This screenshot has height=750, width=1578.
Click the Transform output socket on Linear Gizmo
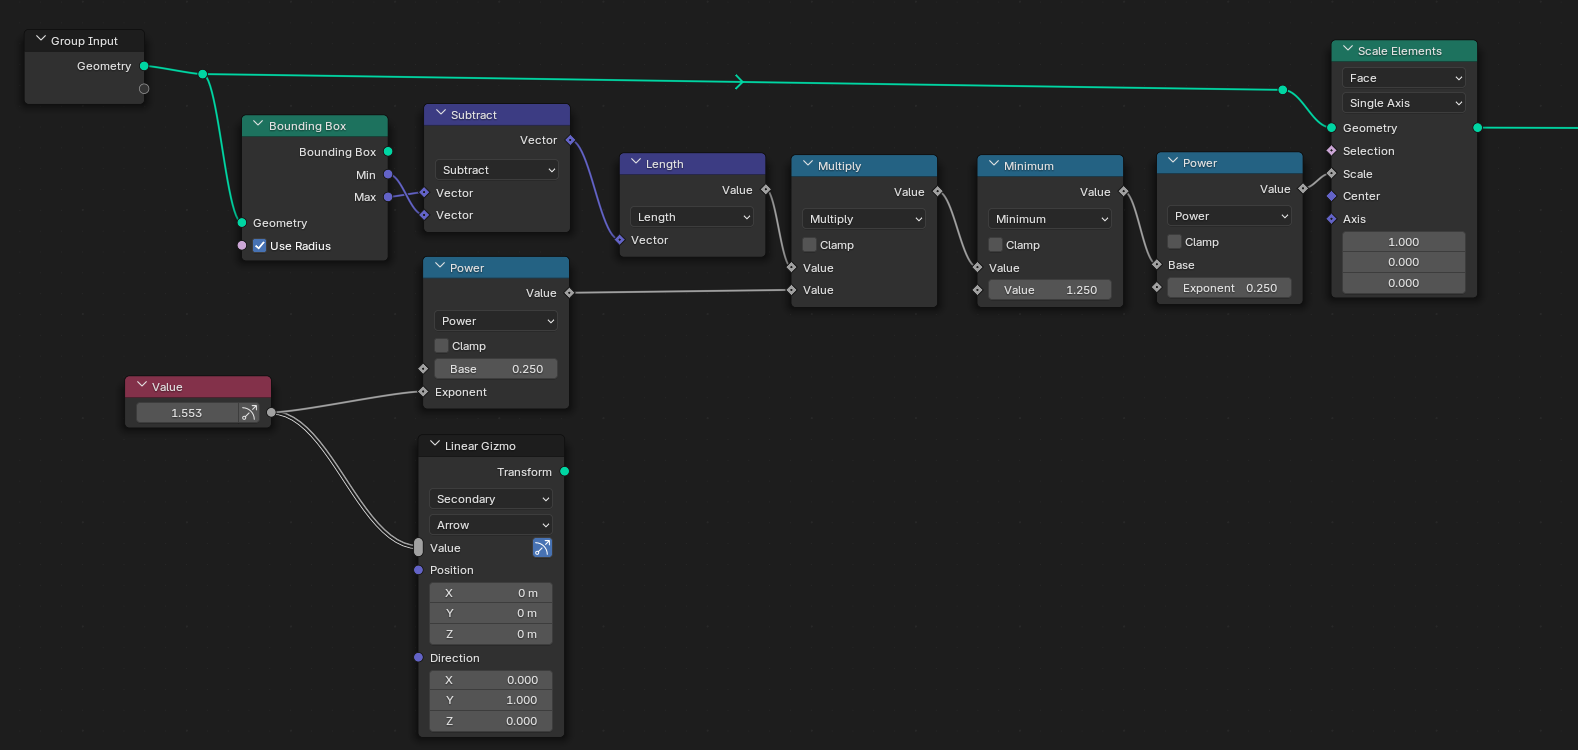(565, 472)
